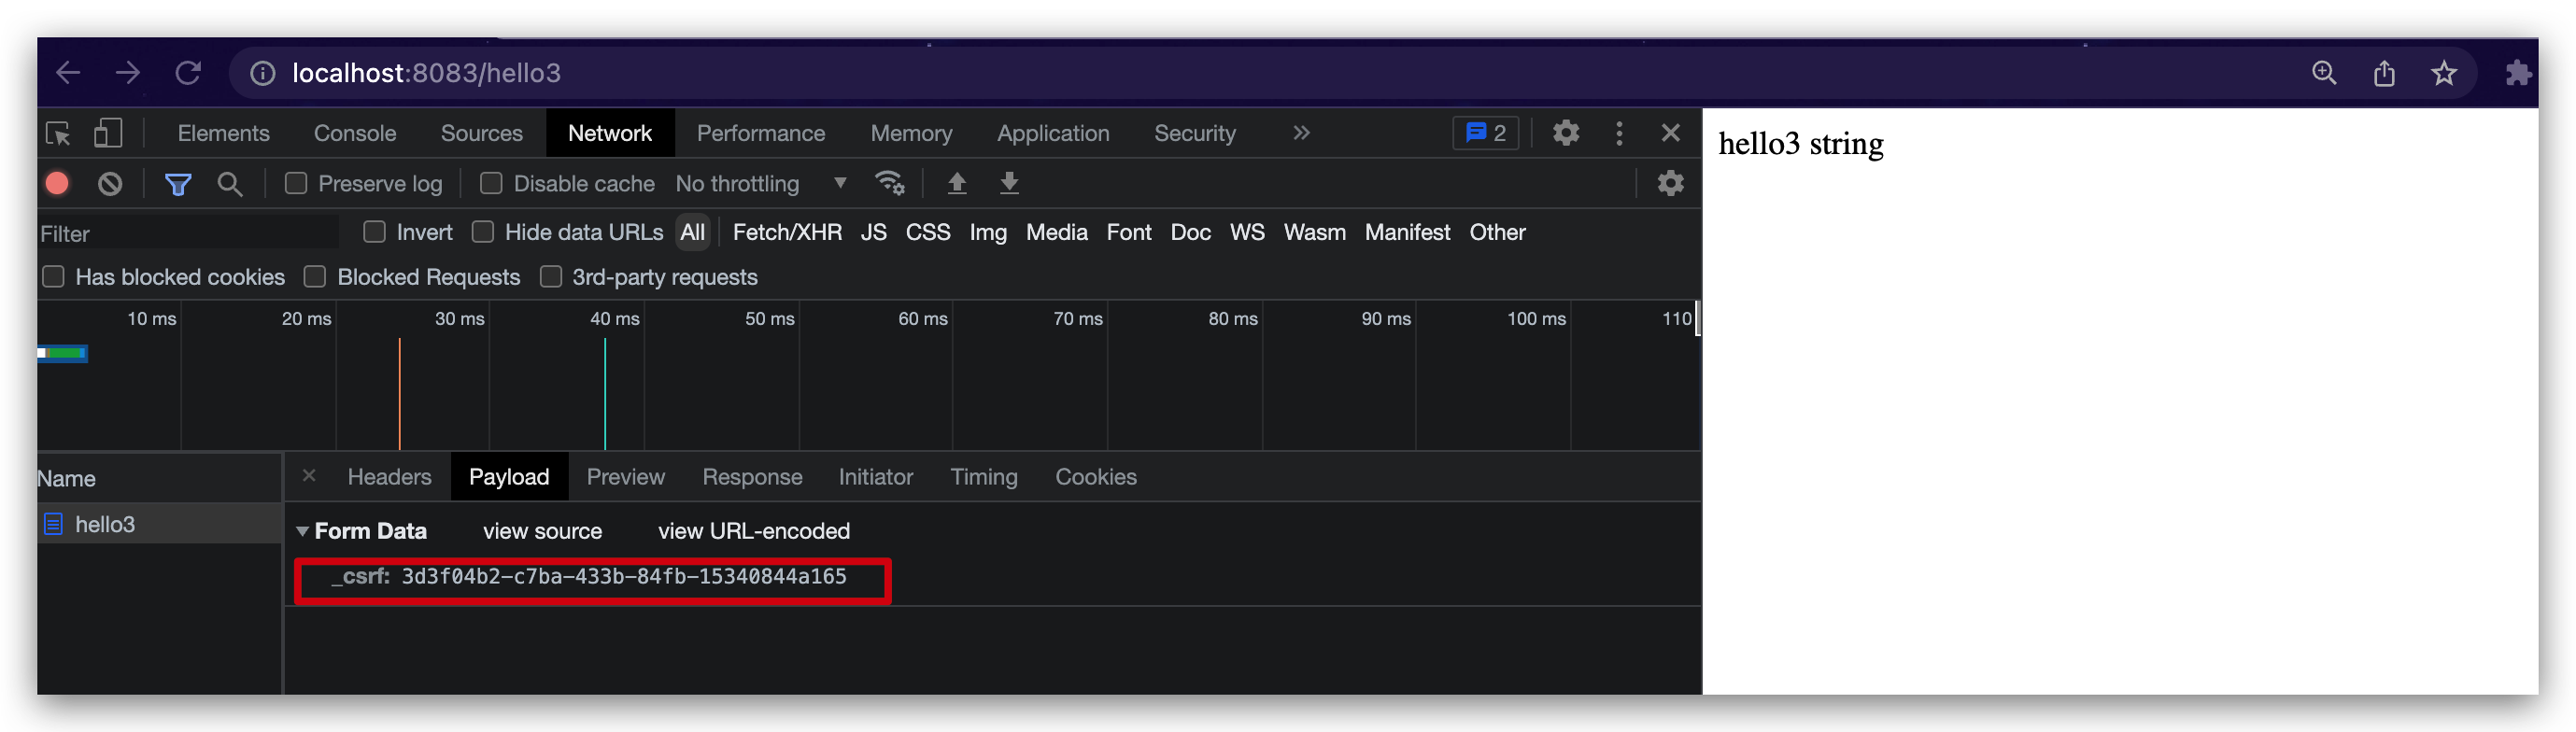
Task: Enable Hide data URLs checkbox
Action: click(483, 232)
